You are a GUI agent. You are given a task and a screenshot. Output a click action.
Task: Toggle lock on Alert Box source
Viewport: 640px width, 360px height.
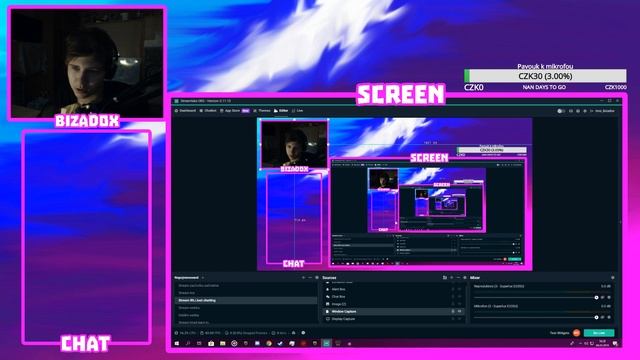pos(453,289)
